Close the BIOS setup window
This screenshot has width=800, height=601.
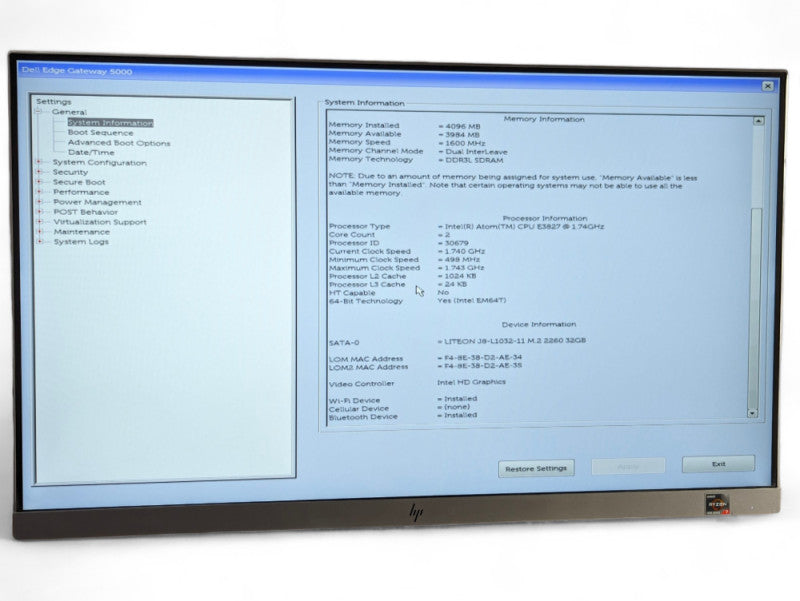(x=767, y=86)
